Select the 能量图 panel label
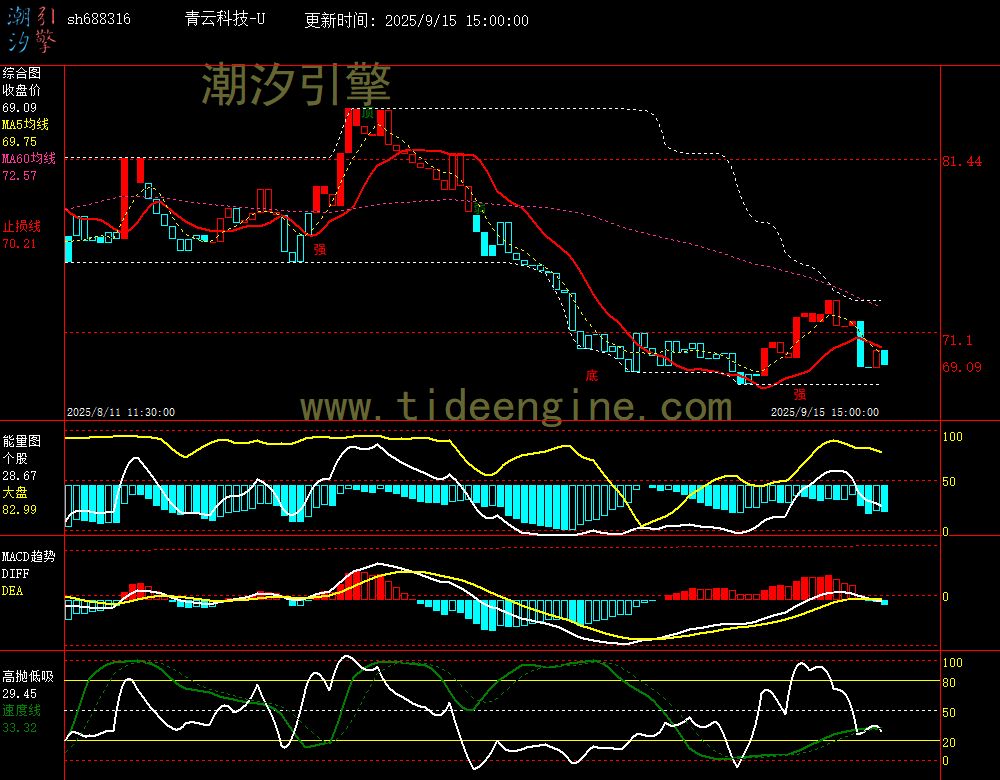The image size is (1000, 780). (22, 441)
